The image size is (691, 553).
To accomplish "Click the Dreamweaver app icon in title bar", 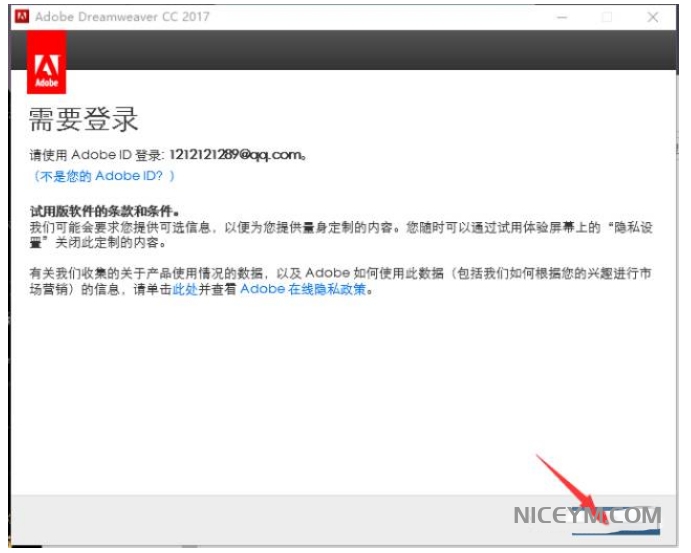I will (x=22, y=17).
